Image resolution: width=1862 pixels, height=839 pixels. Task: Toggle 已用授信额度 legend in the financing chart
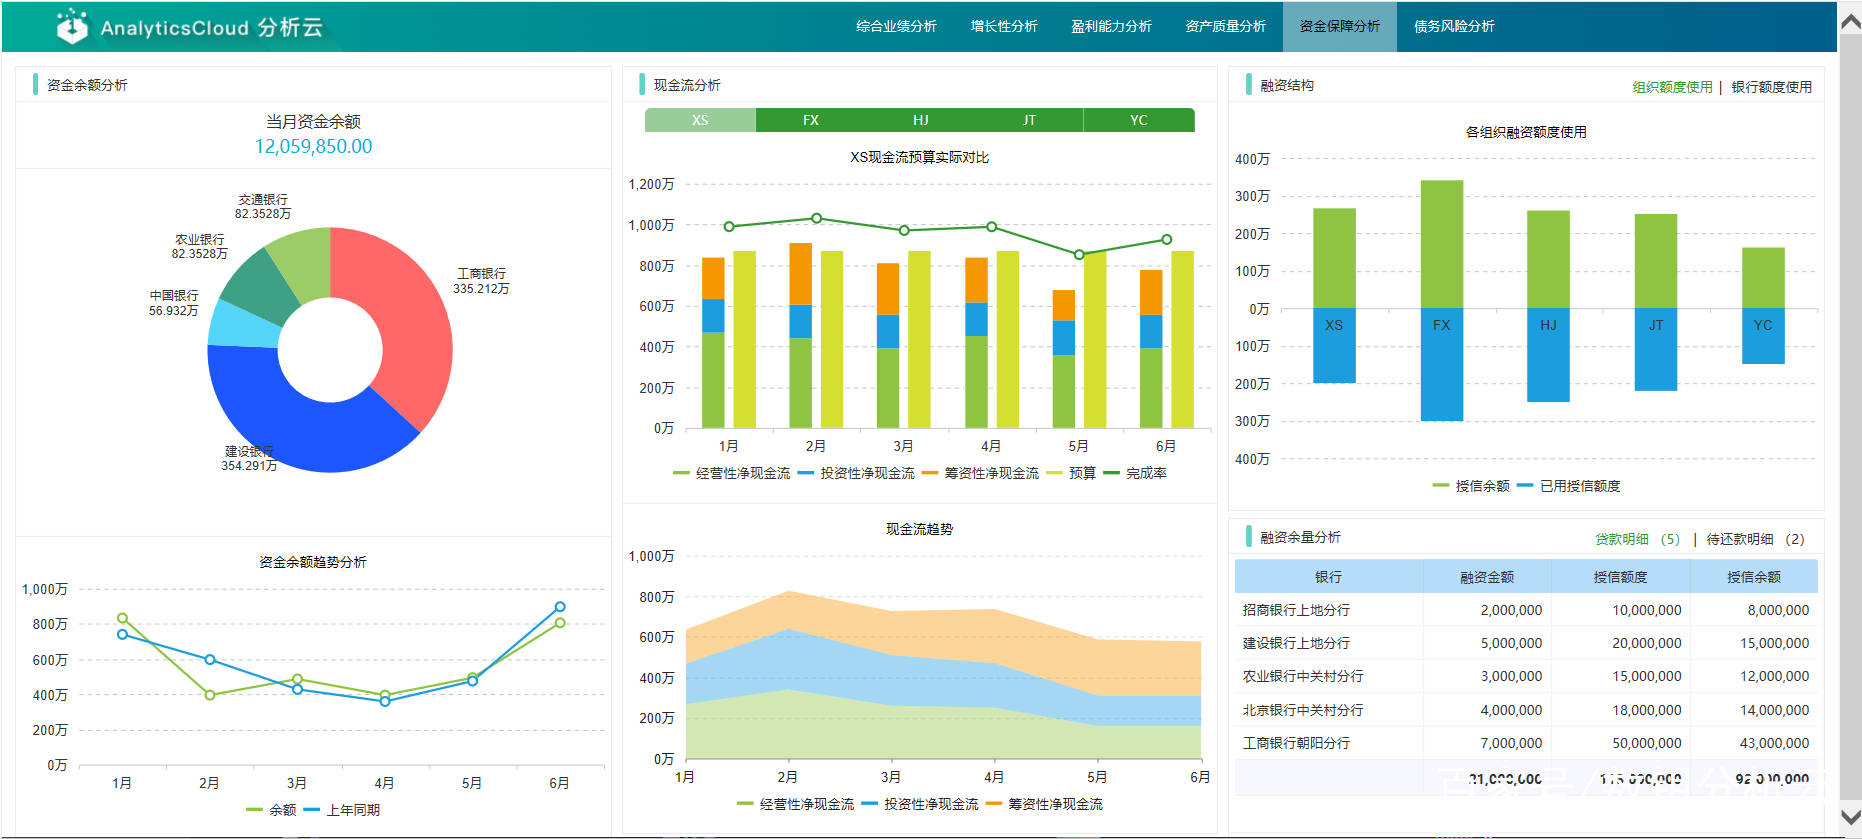click(x=1569, y=486)
